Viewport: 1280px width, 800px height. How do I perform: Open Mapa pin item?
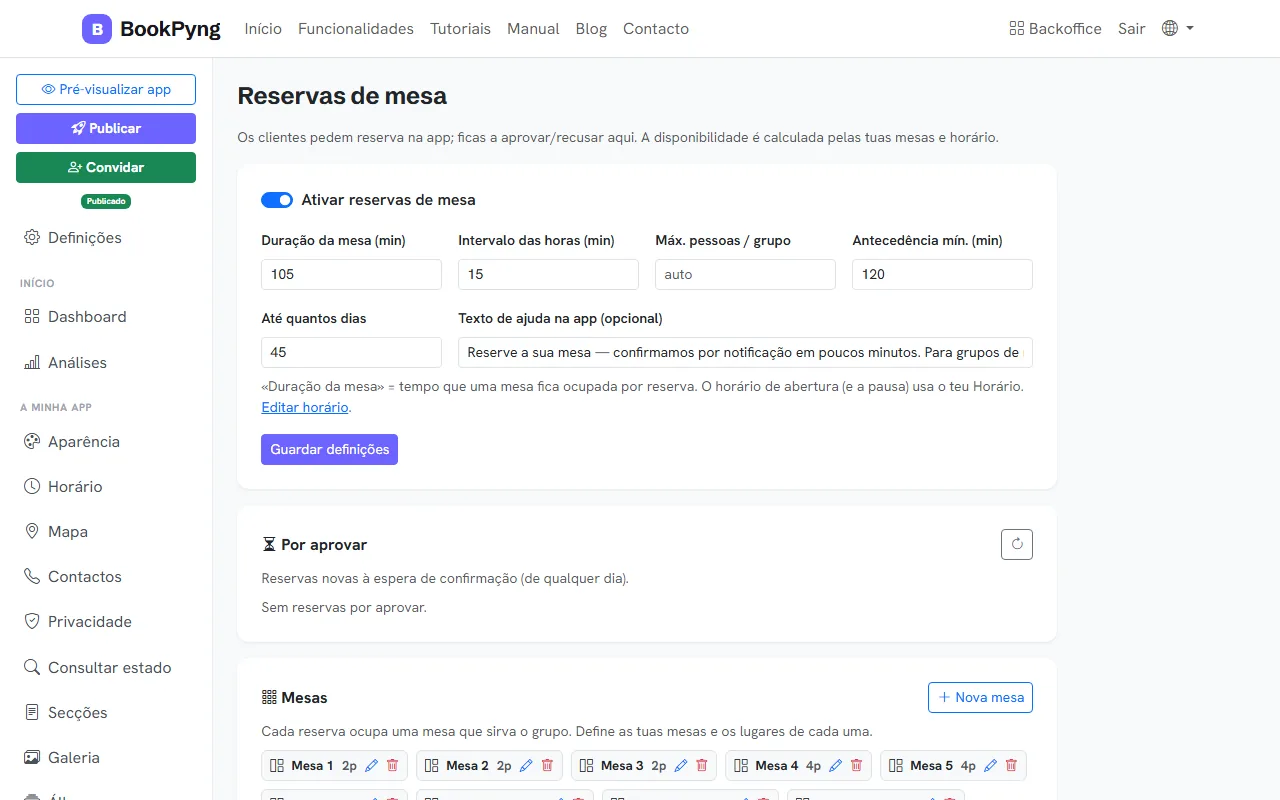(55, 531)
